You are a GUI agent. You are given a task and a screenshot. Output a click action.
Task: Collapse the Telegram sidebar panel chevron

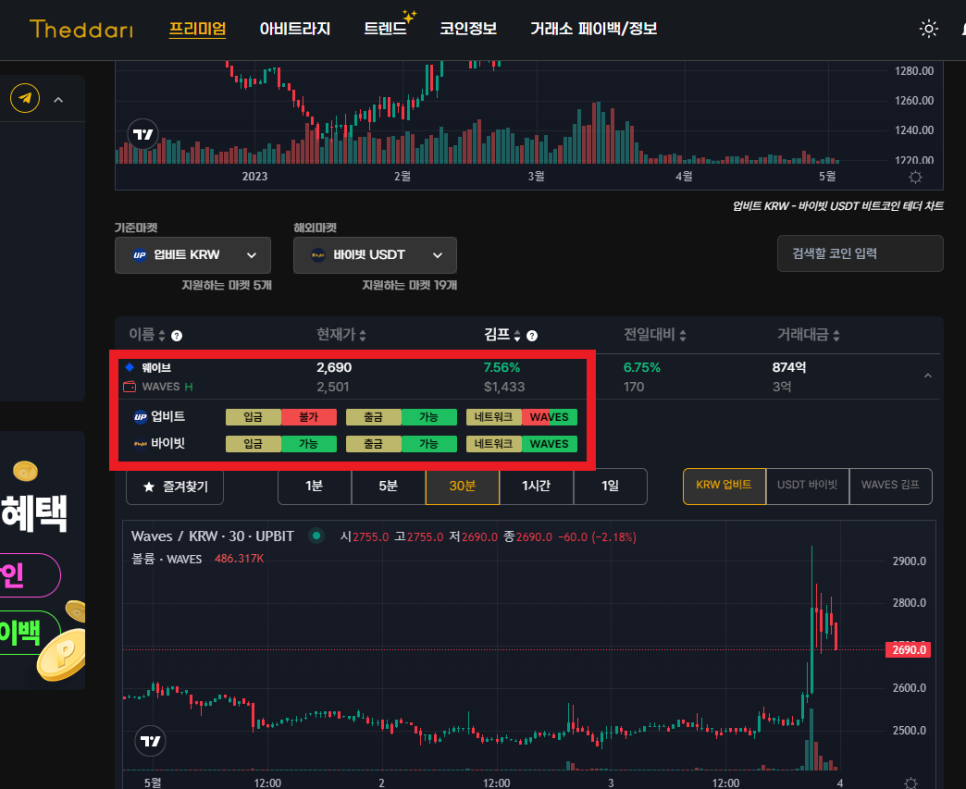(x=59, y=100)
